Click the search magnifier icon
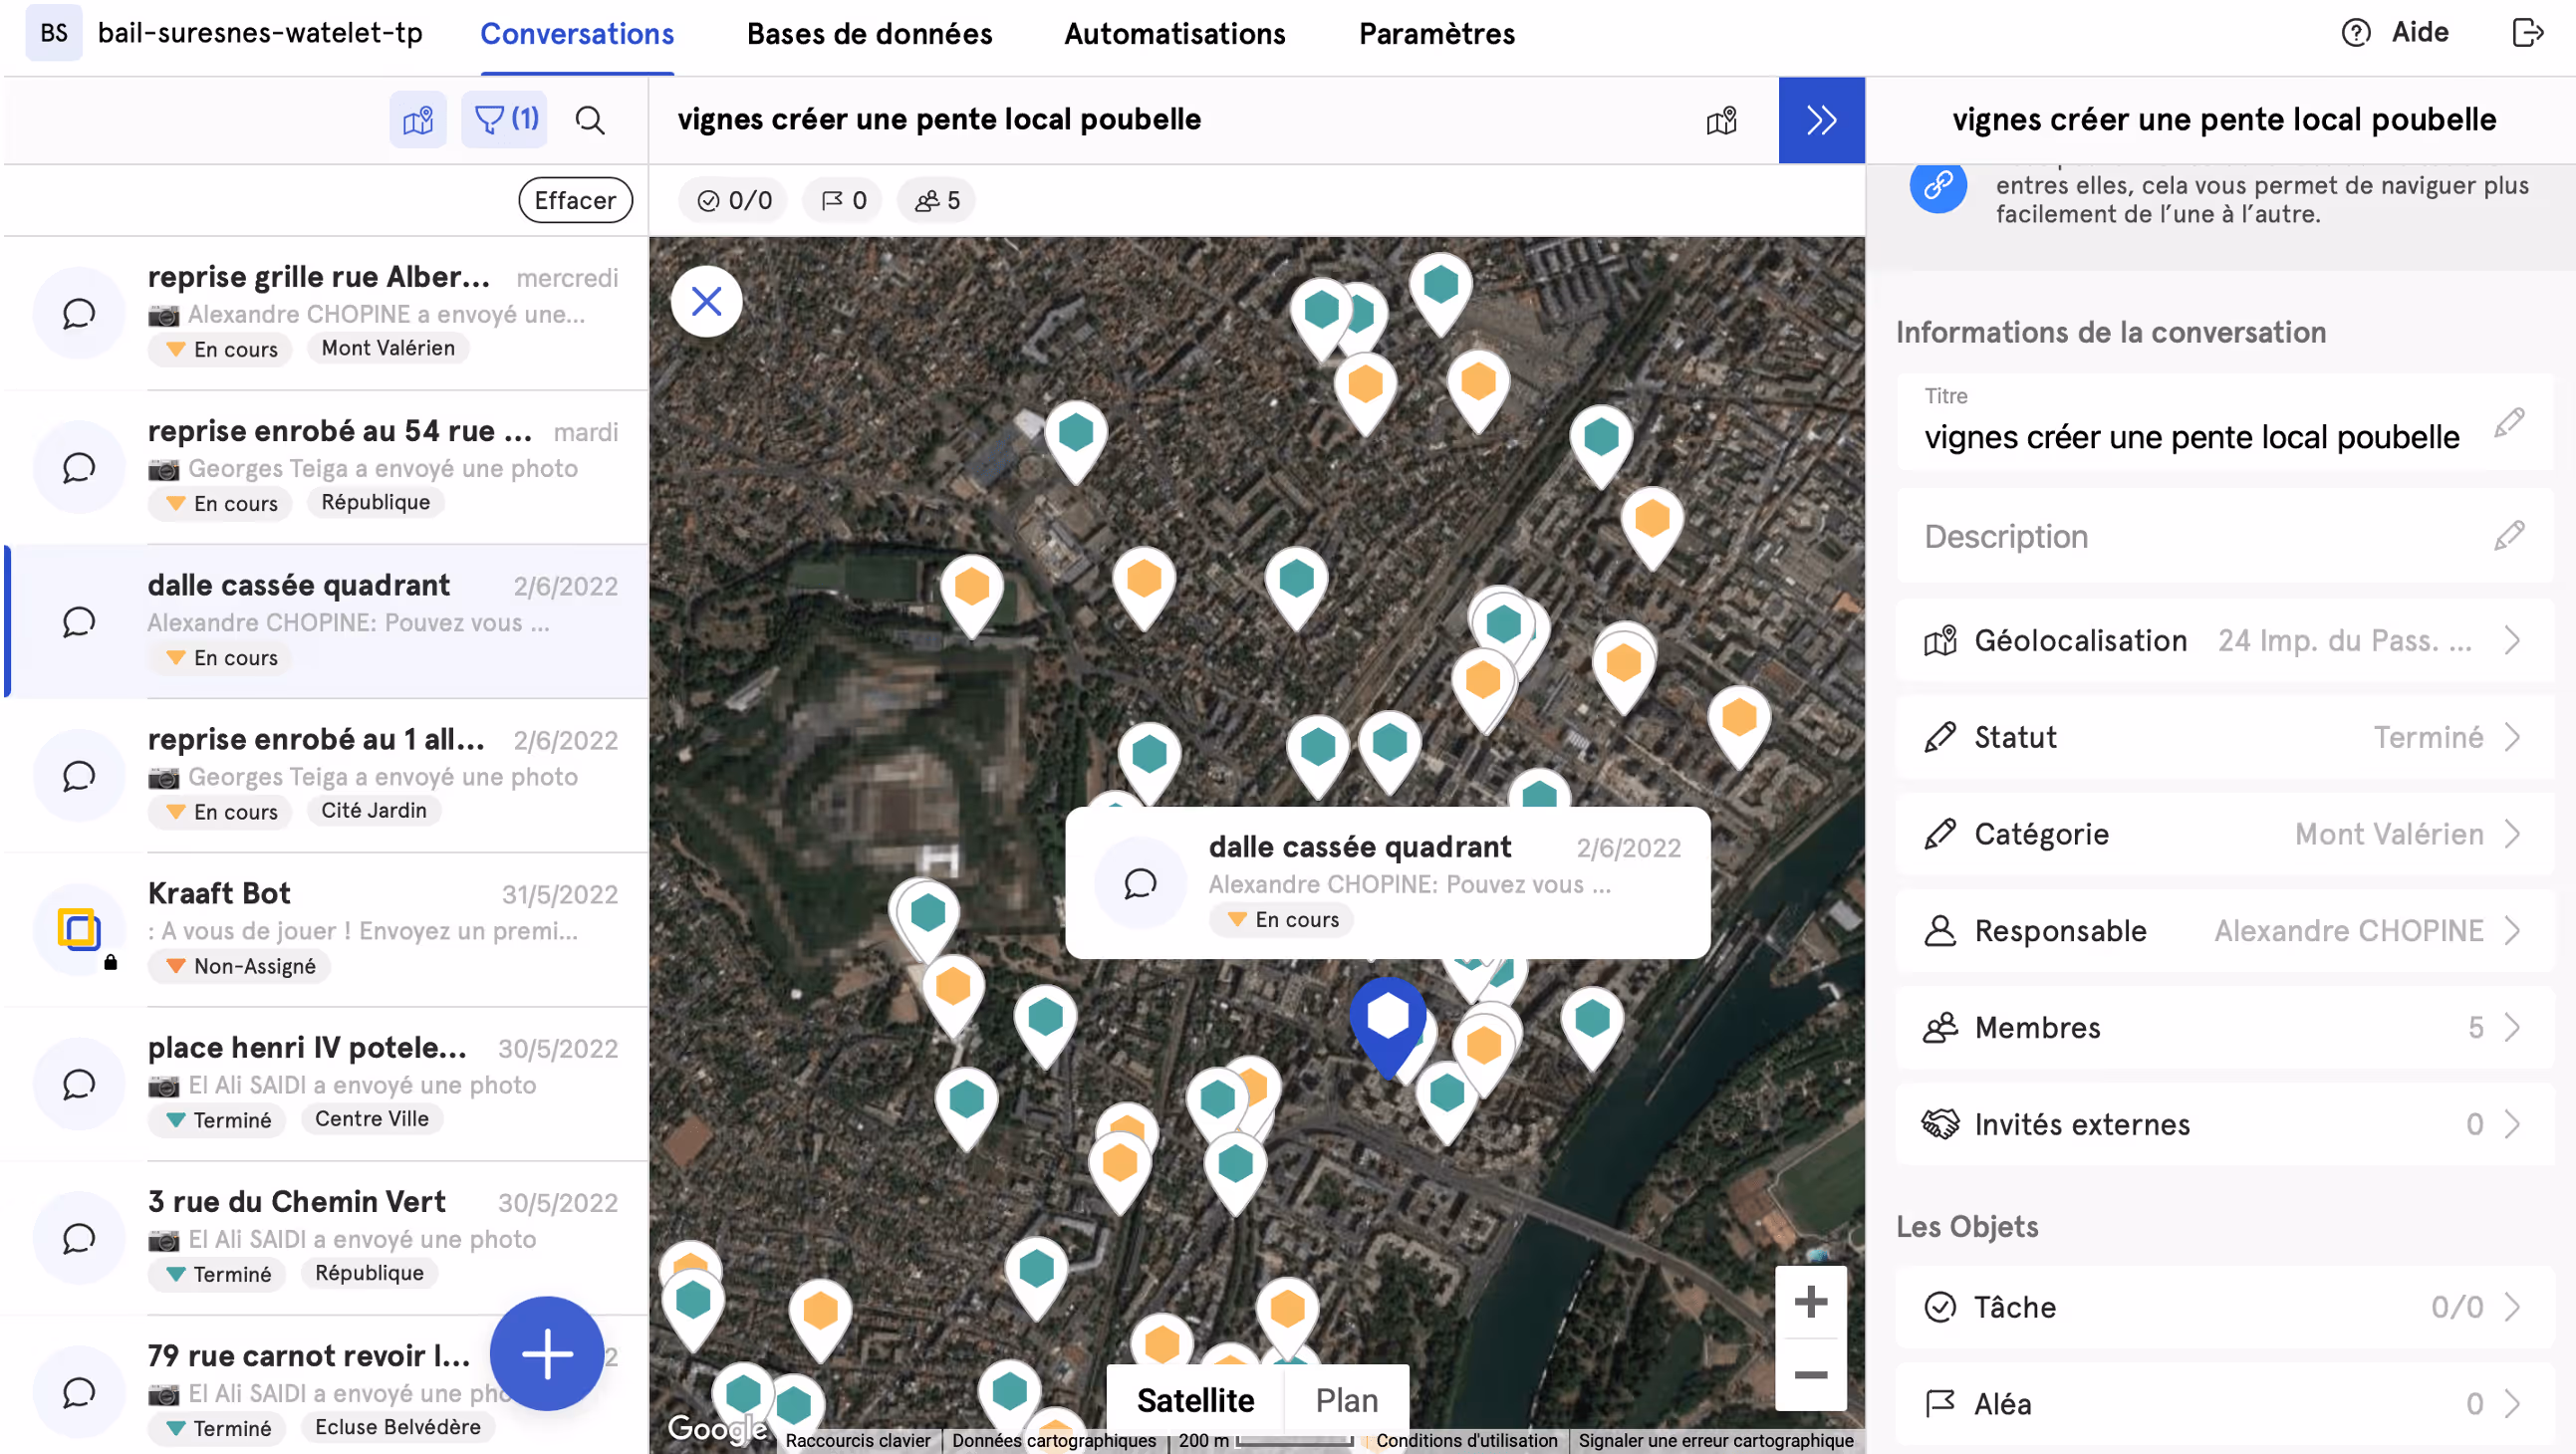2576x1454 pixels. [x=590, y=120]
